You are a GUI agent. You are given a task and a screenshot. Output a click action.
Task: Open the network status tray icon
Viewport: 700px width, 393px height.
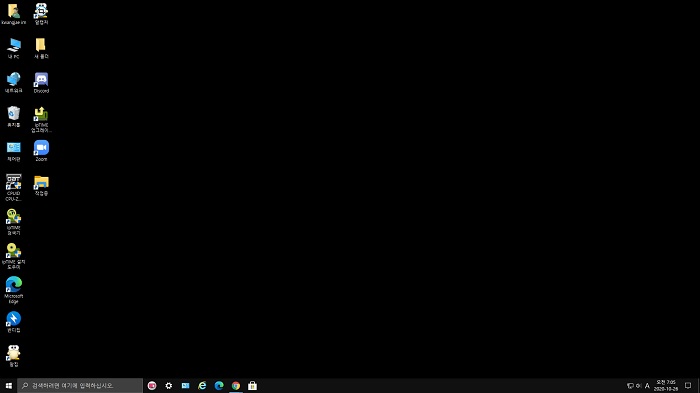(630, 385)
